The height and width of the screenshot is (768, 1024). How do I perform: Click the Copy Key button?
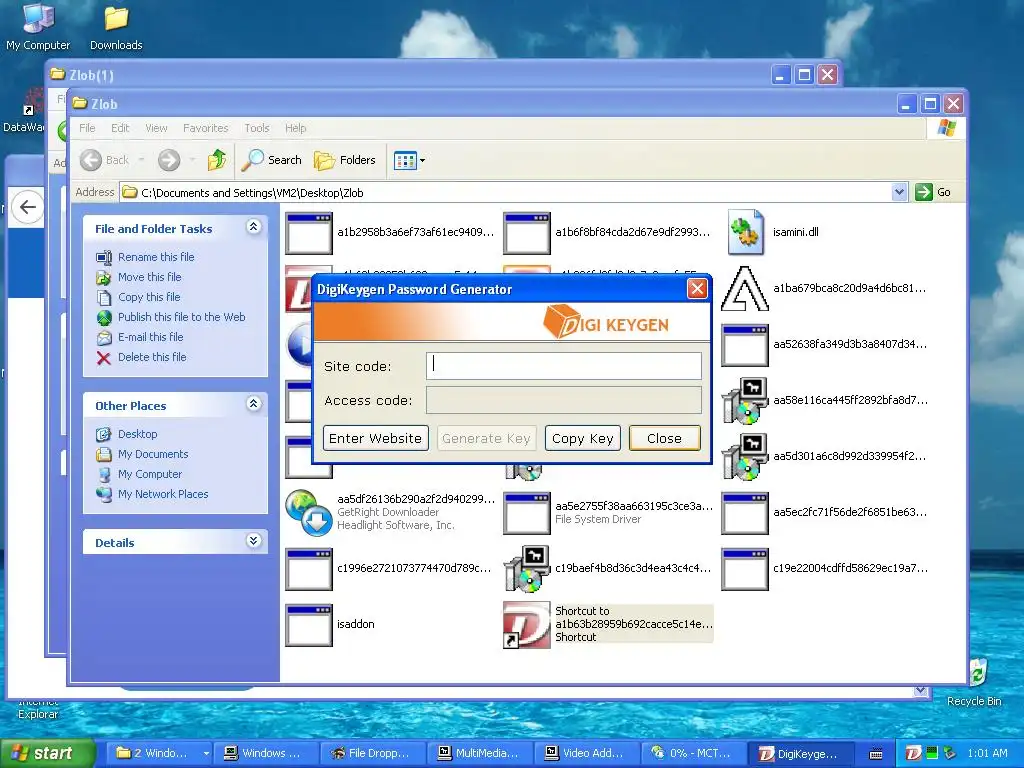tap(583, 438)
